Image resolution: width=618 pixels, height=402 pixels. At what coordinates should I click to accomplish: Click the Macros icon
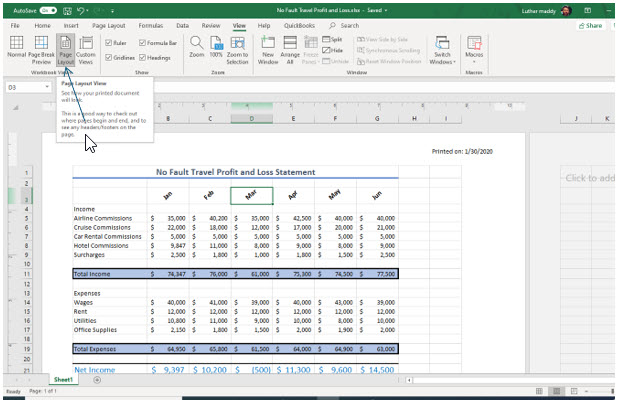(x=474, y=42)
